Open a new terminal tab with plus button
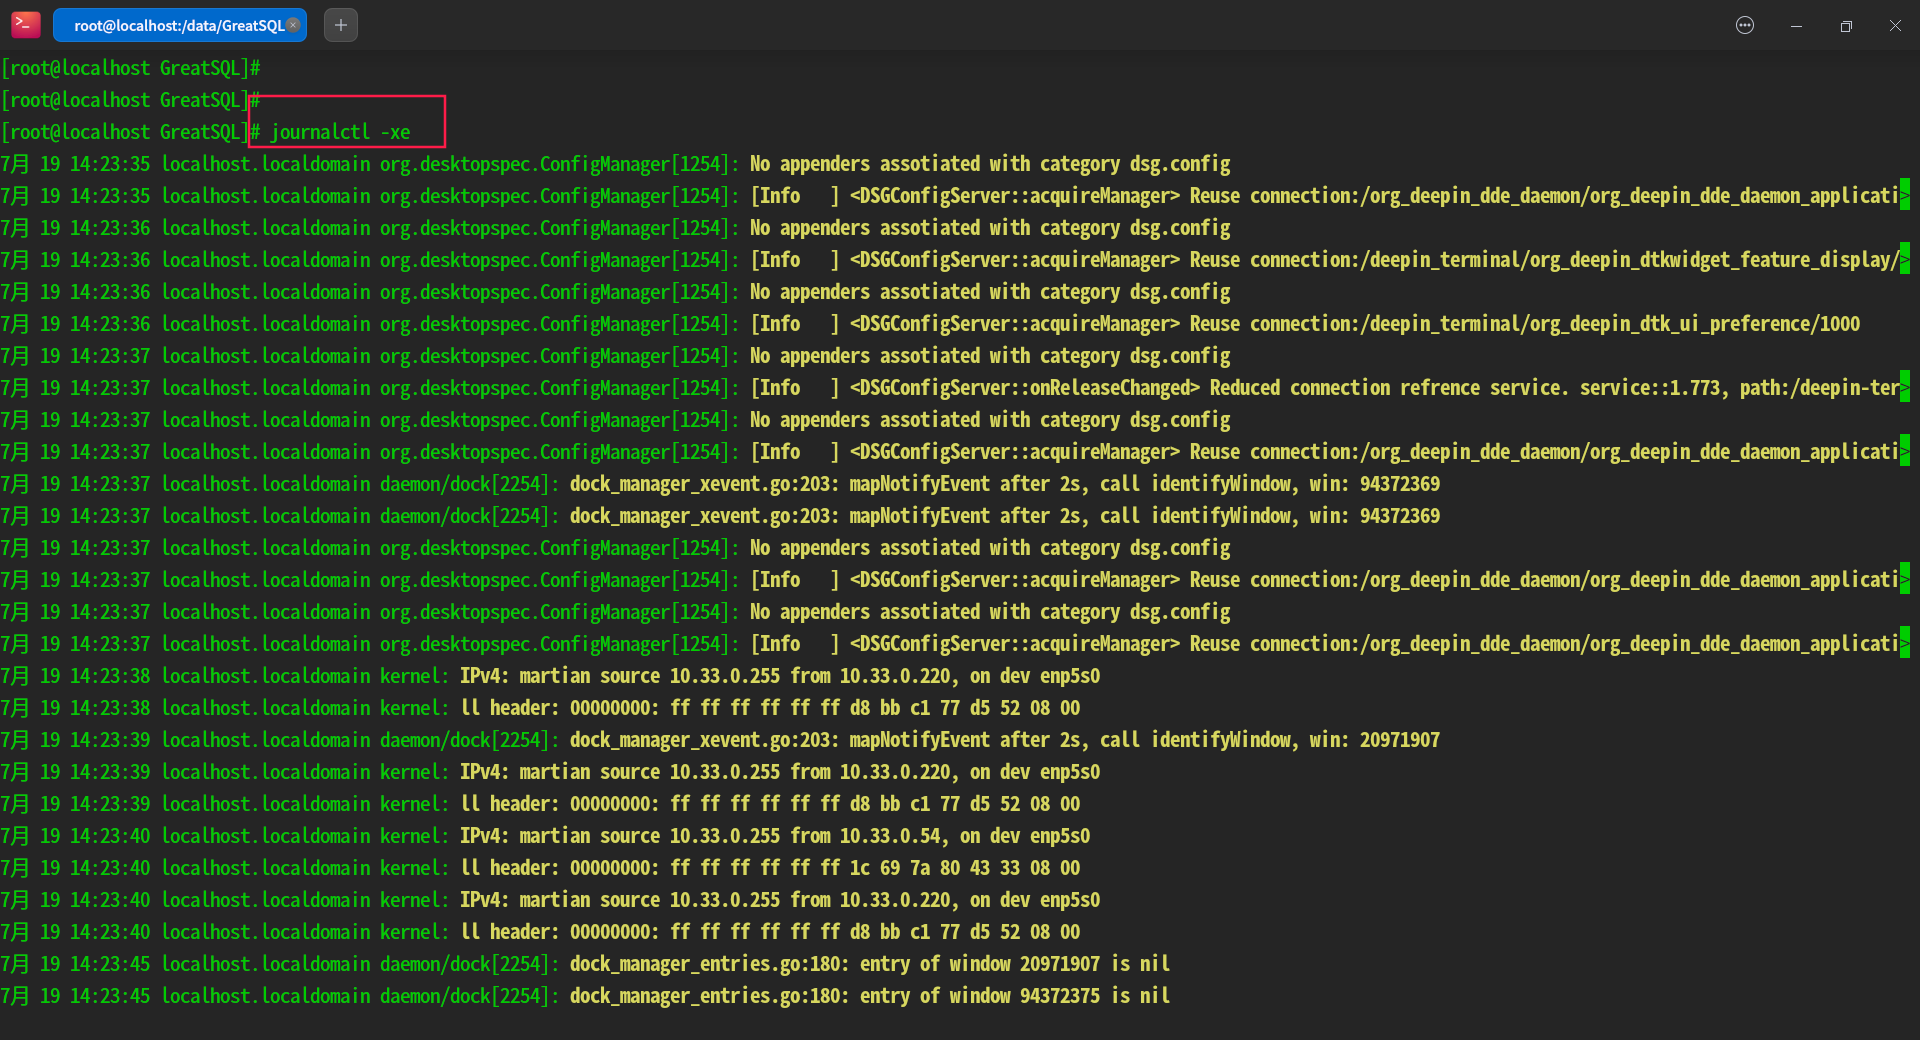The image size is (1920, 1040). pyautogui.click(x=341, y=25)
